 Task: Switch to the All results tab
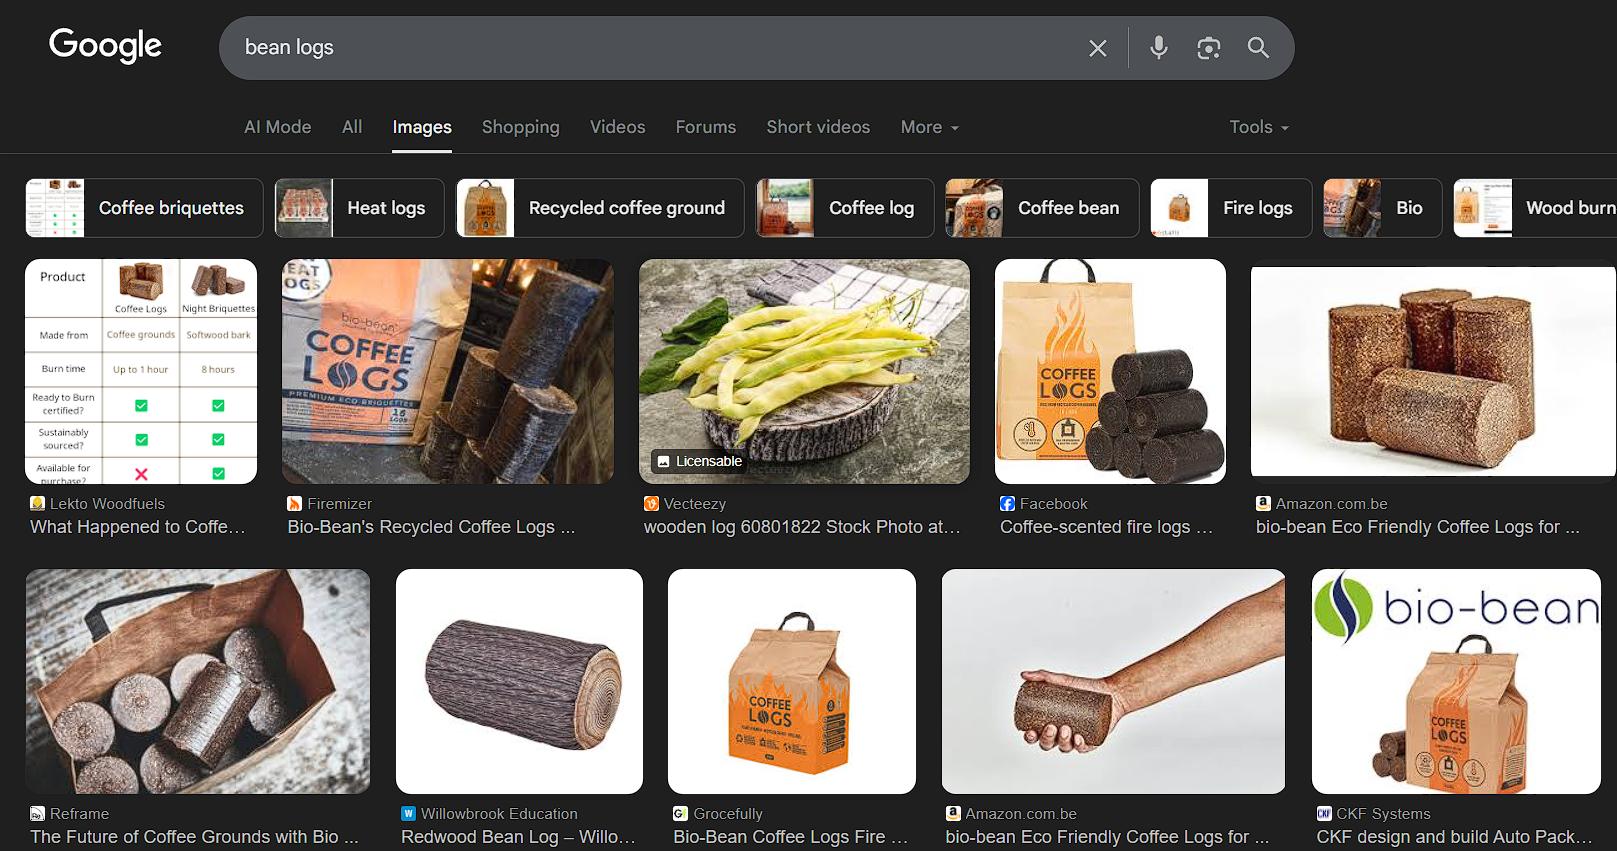pyautogui.click(x=352, y=127)
